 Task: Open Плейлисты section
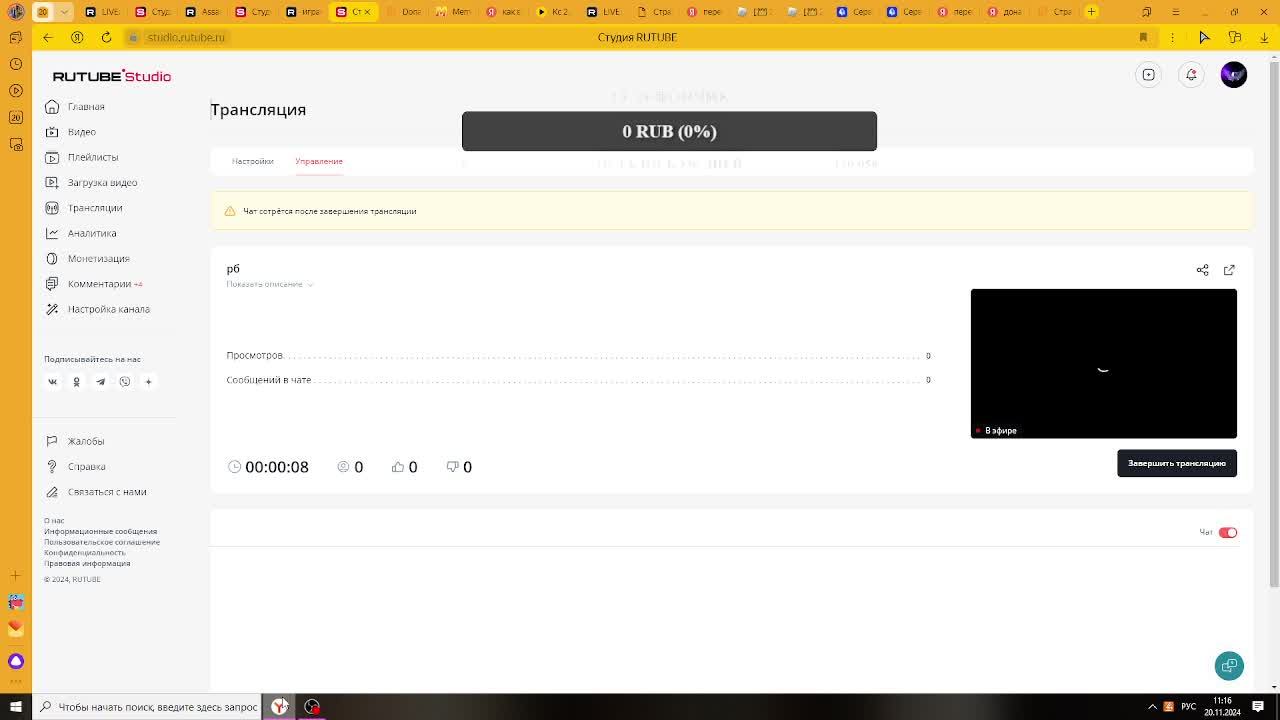pos(81,157)
